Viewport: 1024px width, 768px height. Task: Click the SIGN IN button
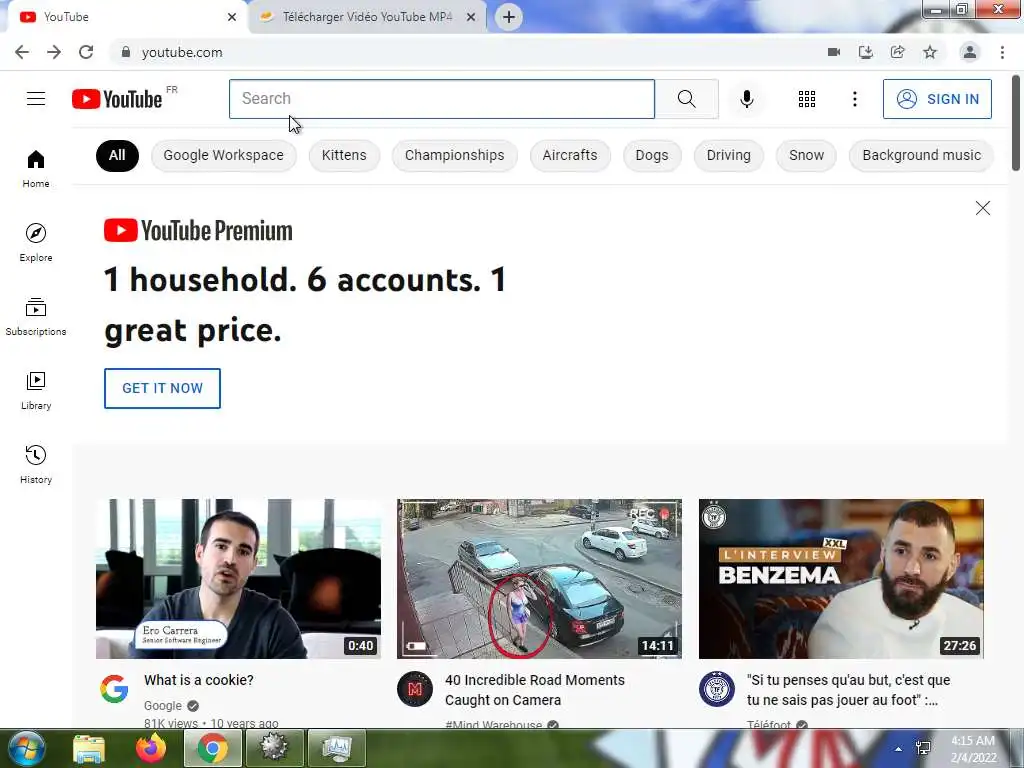click(937, 99)
